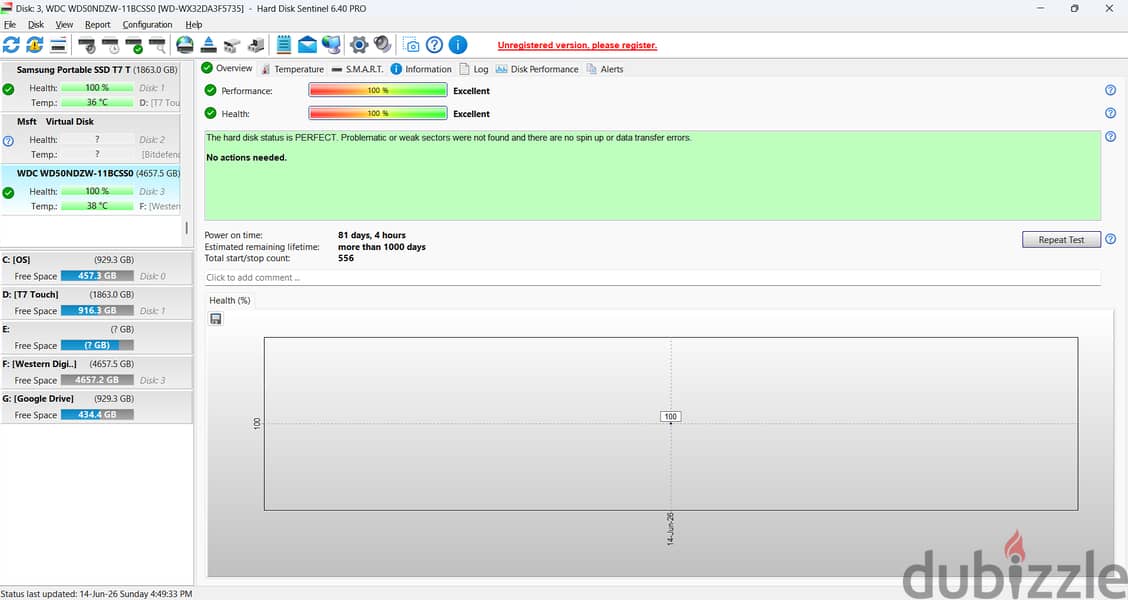This screenshot has width=1128, height=600.
Task: Click the 434.4 GB free space bar
Action: click(97, 414)
